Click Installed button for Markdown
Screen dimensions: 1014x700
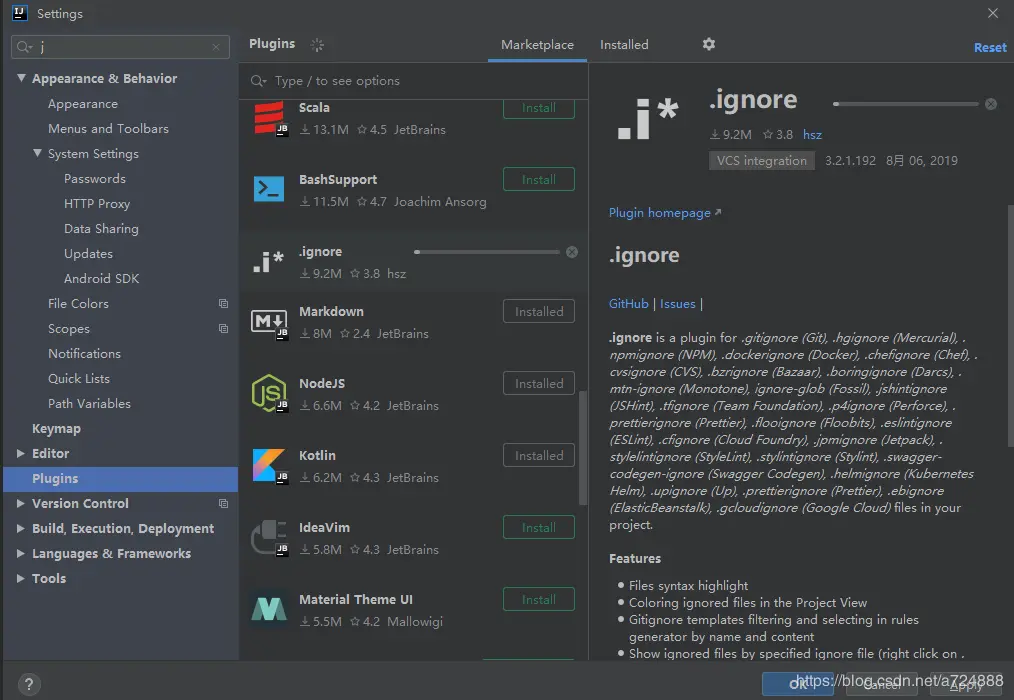539,311
